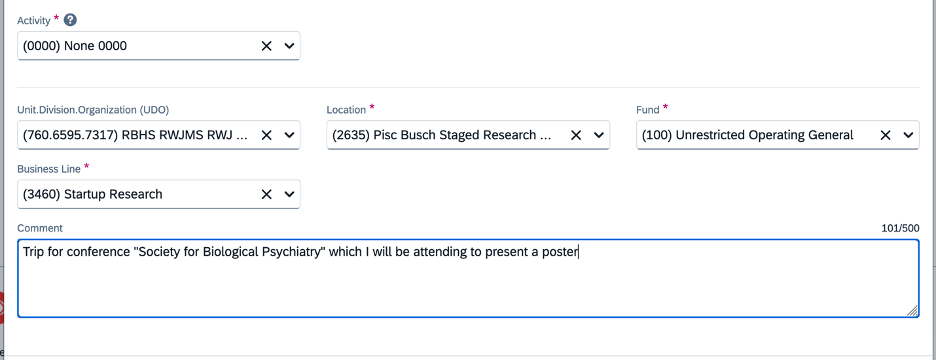Expand the Activity dropdown list

click(x=289, y=46)
